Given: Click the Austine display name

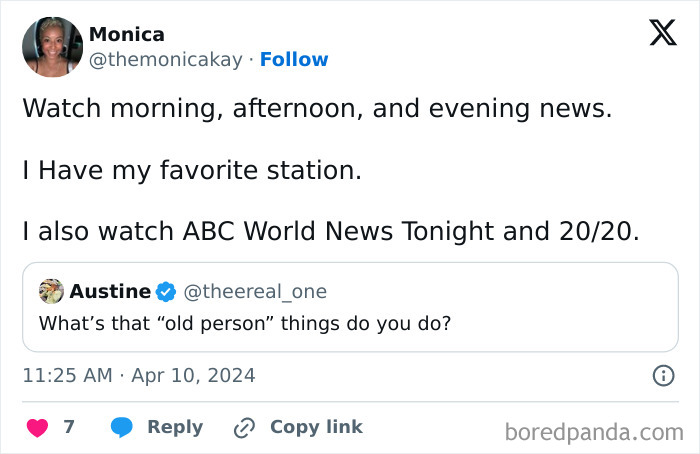Looking at the screenshot, I should (x=110, y=292).
